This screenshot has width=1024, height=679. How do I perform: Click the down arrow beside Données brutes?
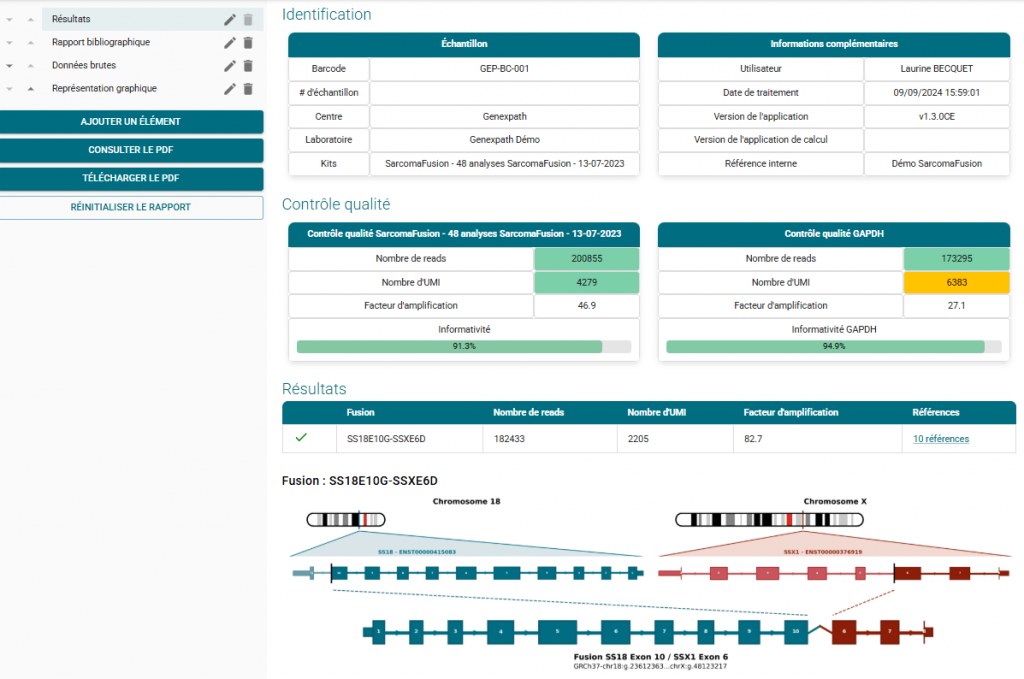click(9, 66)
